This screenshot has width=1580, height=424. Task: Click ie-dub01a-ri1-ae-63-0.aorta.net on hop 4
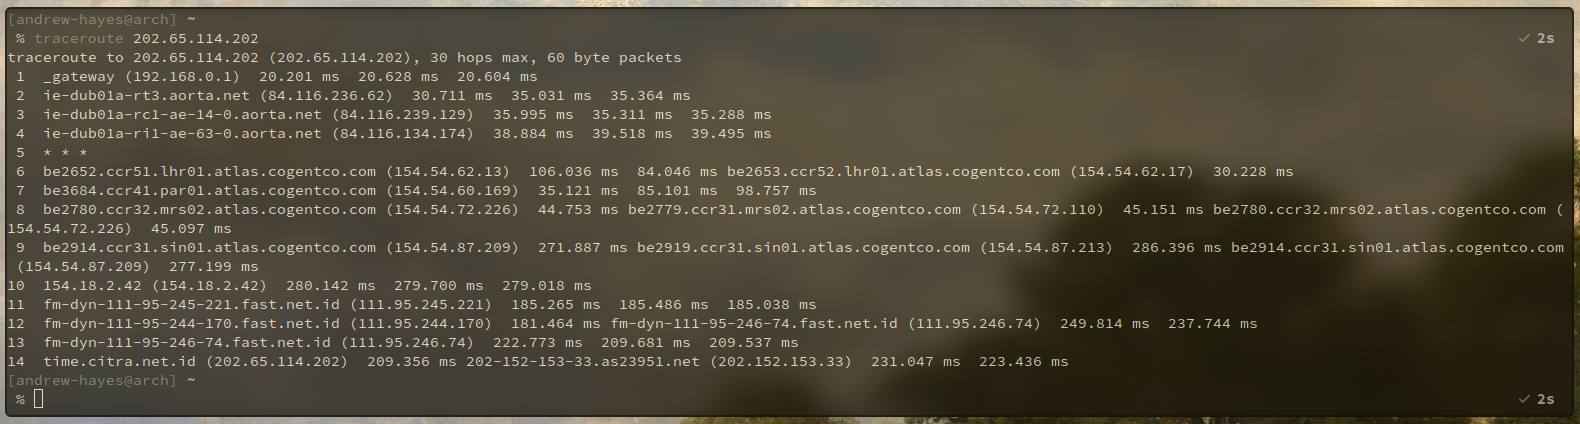182,133
